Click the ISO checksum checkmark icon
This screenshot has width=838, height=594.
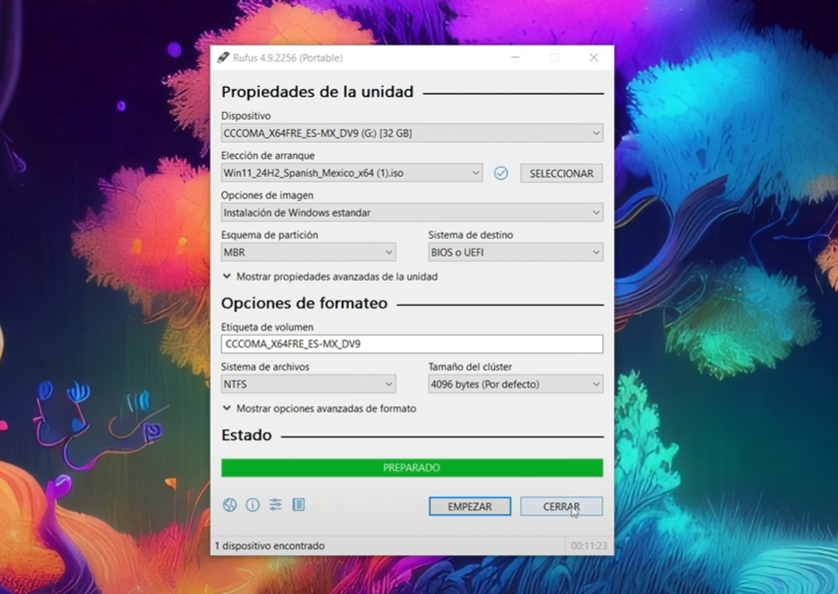pos(501,173)
